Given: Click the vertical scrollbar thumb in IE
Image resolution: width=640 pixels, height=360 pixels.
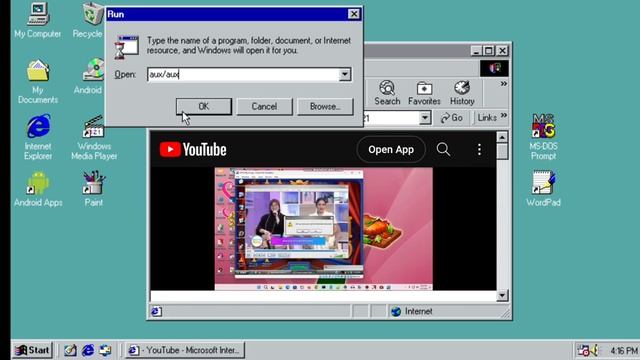Looking at the screenshot, I should (x=502, y=151).
